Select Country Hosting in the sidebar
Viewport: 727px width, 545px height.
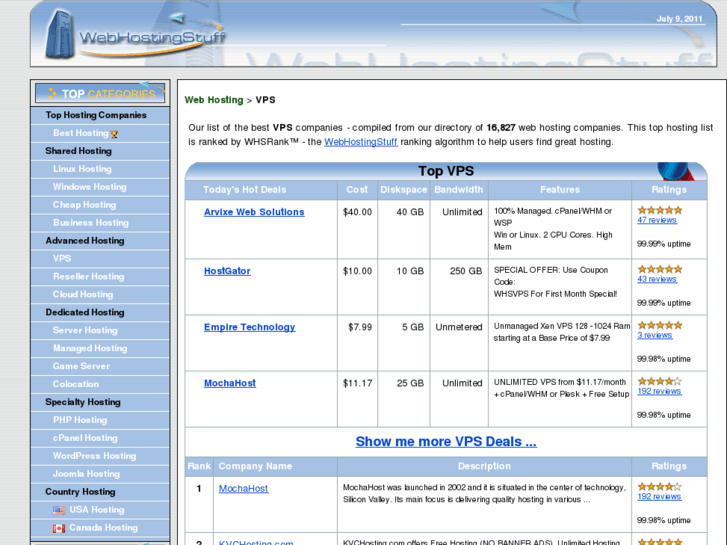(x=80, y=492)
